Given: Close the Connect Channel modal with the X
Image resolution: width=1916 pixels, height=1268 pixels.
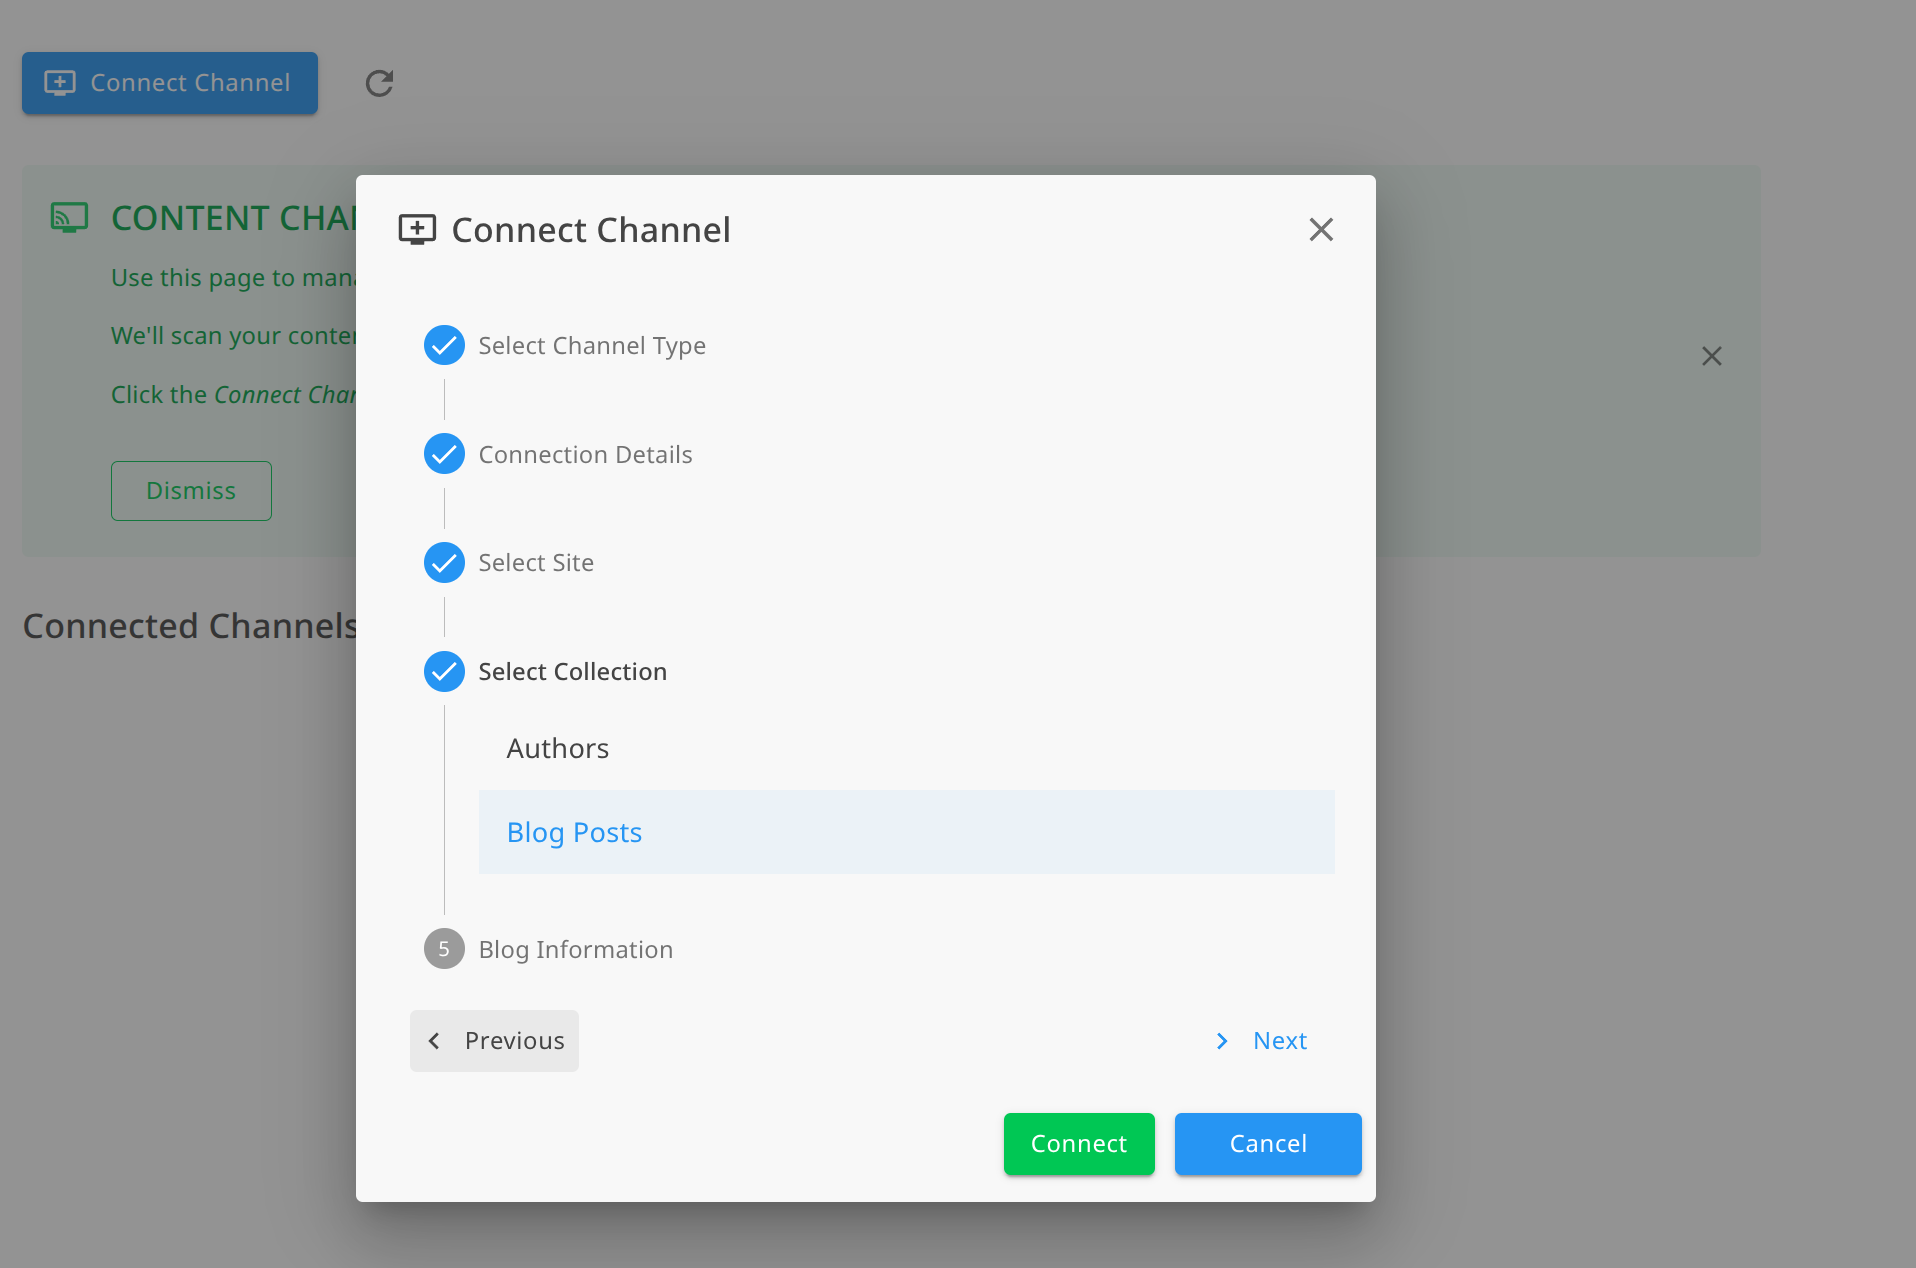Looking at the screenshot, I should pyautogui.click(x=1321, y=229).
